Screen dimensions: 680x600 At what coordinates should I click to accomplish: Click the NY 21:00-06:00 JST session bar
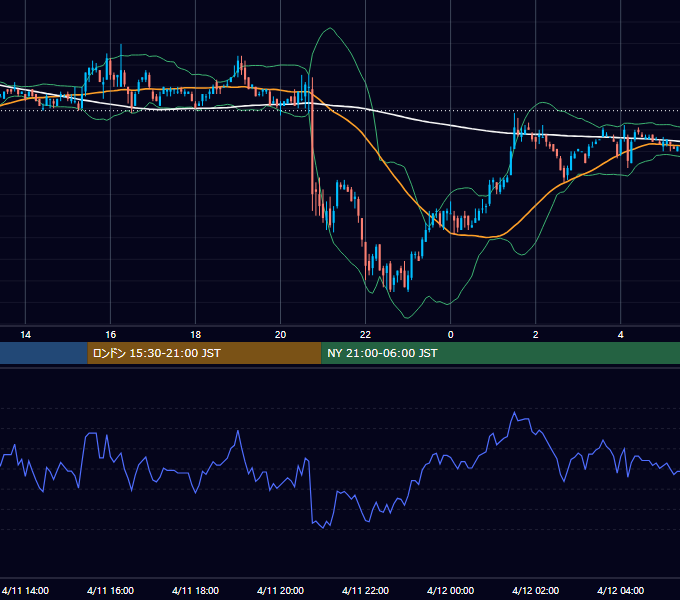point(500,353)
